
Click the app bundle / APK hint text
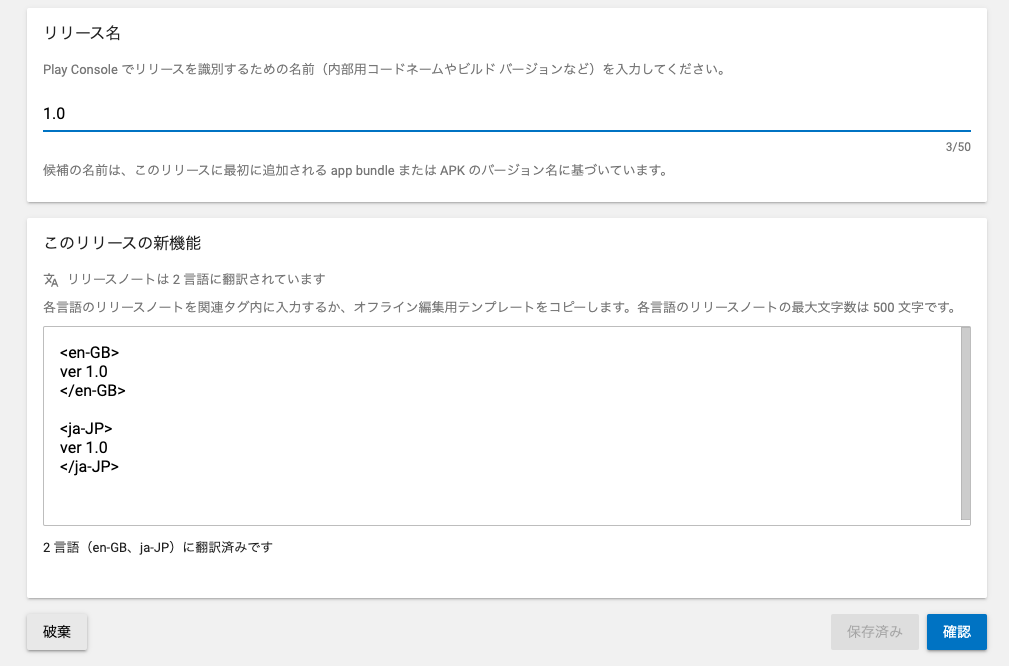(x=355, y=171)
